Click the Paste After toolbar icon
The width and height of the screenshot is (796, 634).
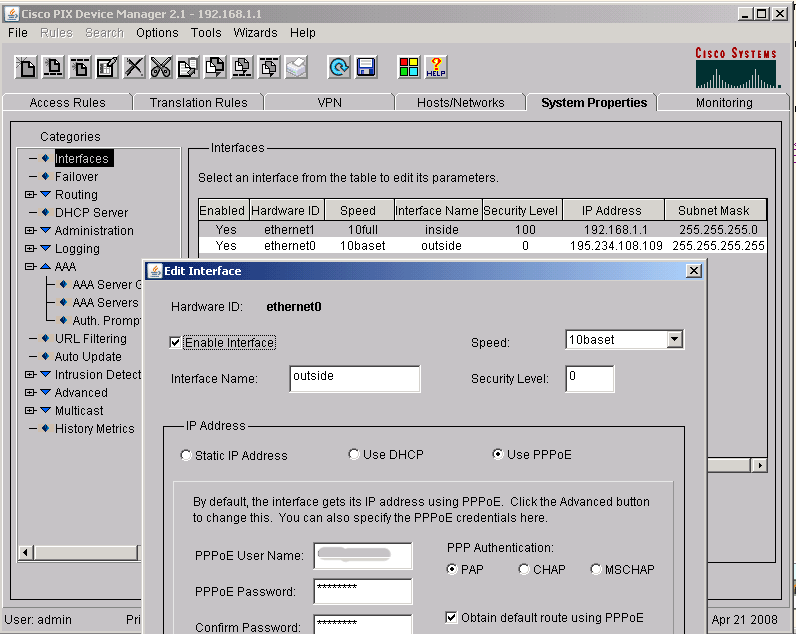click(x=269, y=67)
